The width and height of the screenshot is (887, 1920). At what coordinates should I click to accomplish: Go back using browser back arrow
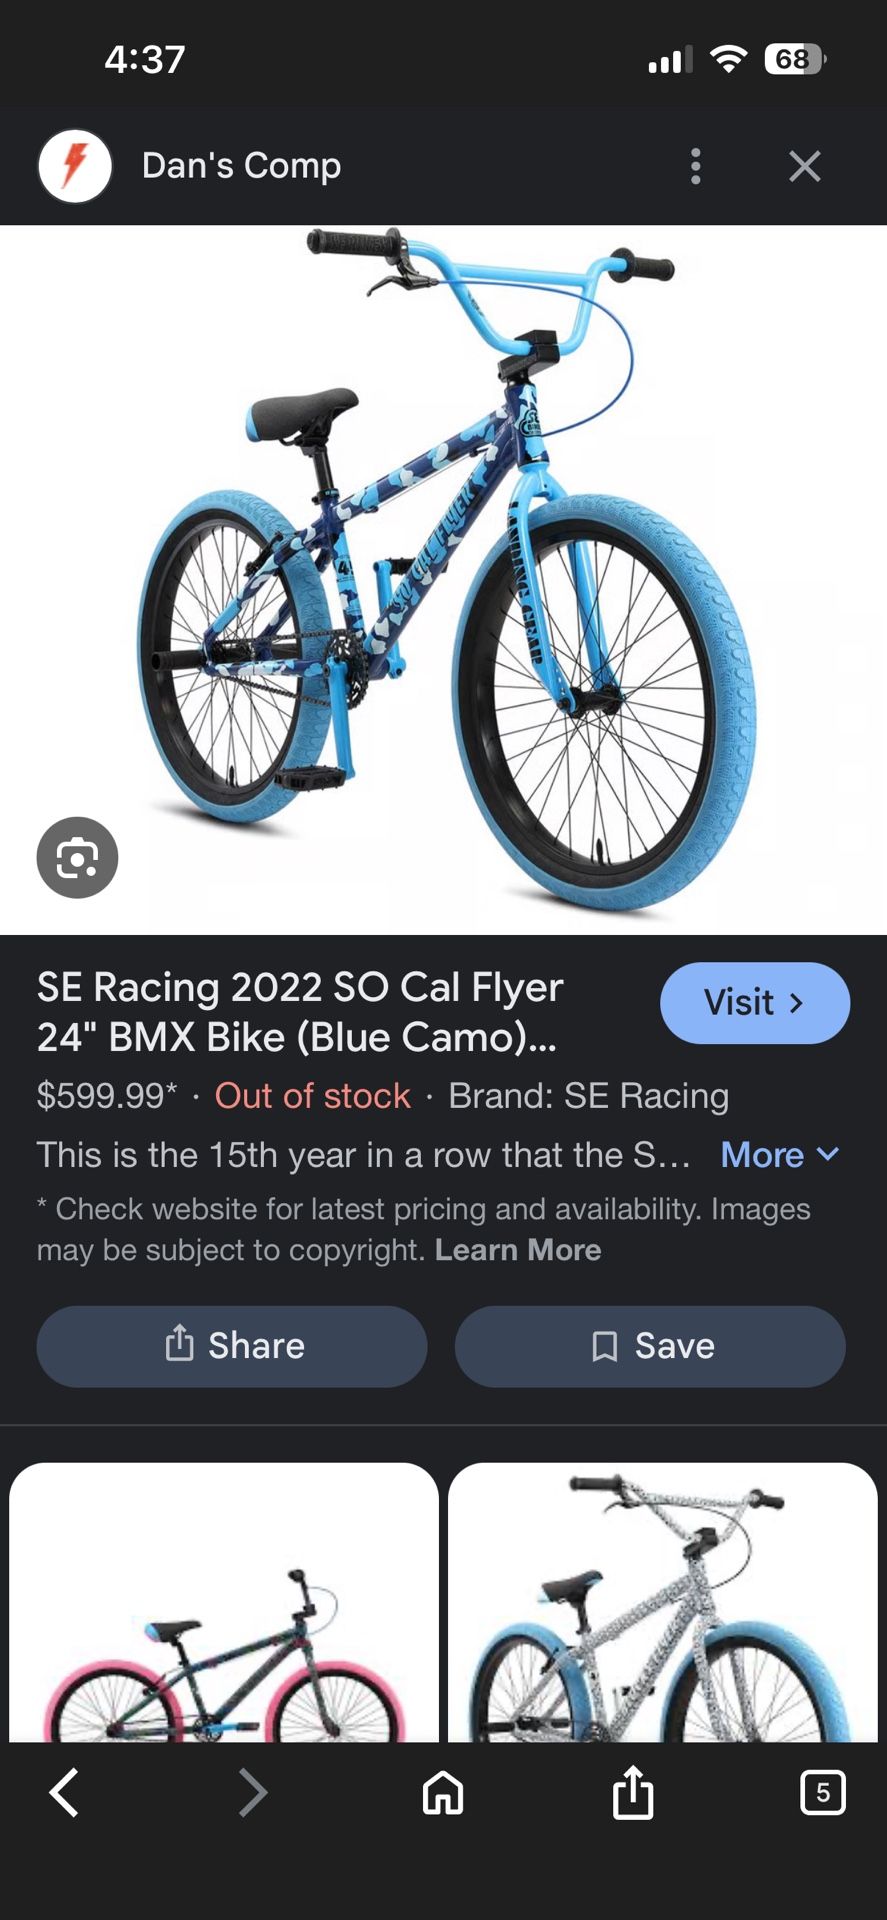point(64,1792)
